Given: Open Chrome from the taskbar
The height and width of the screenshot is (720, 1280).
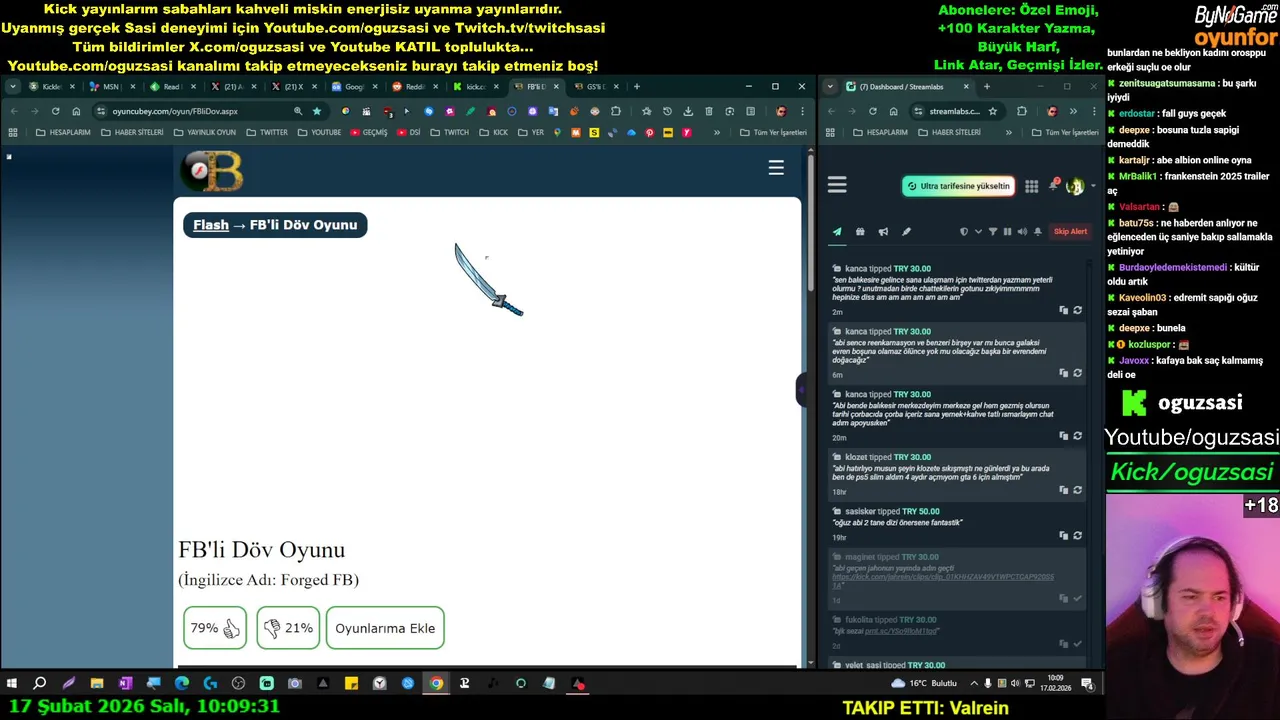Looking at the screenshot, I should [437, 684].
